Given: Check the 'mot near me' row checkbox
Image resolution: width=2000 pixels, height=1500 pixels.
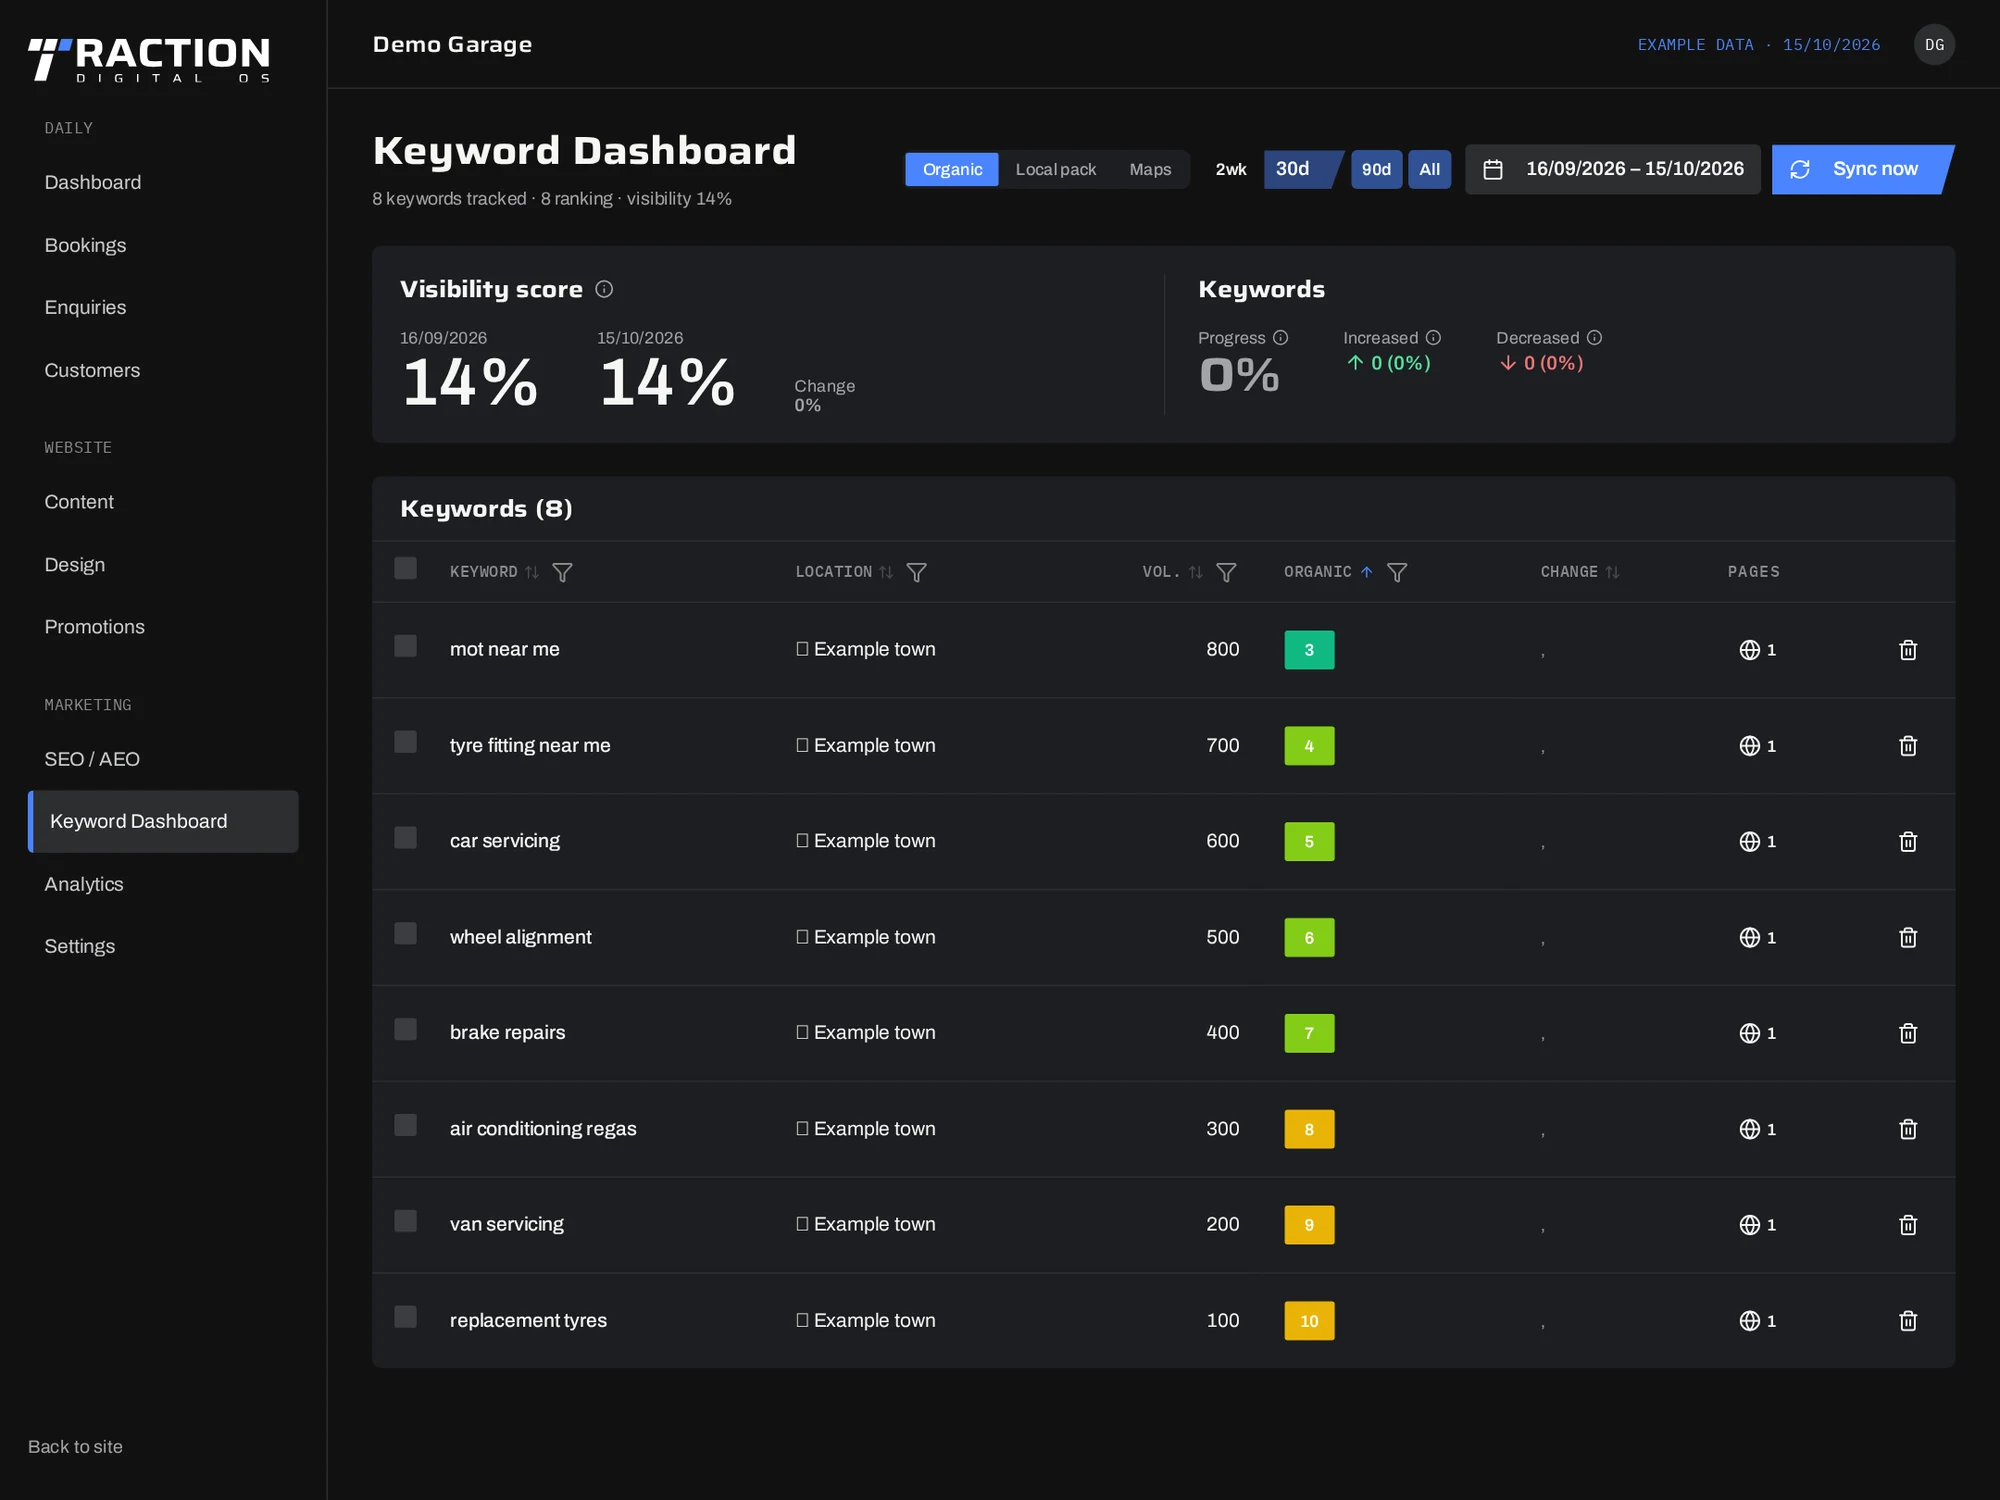Looking at the screenshot, I should pos(405,646).
